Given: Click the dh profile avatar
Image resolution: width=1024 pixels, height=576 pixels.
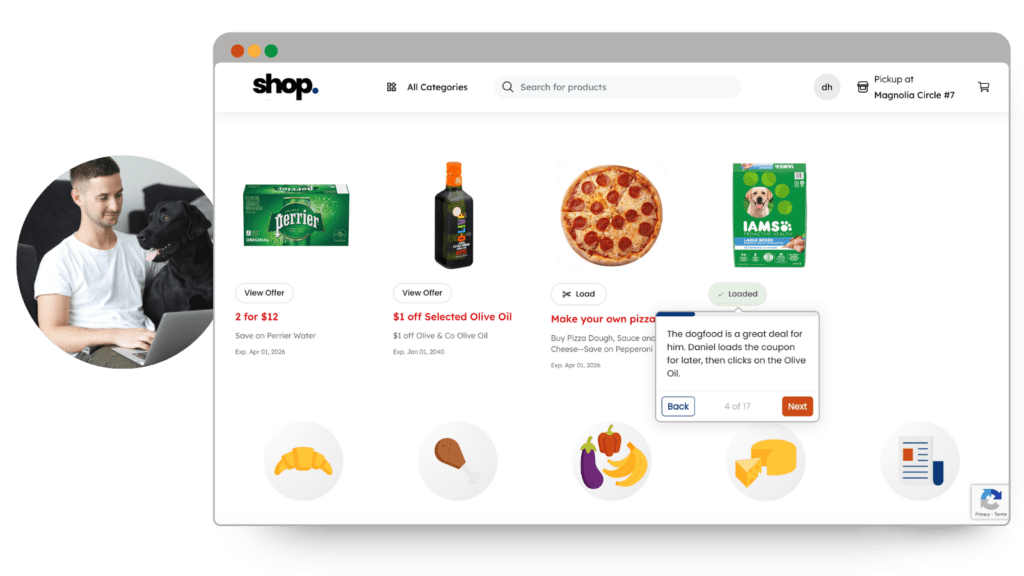Looking at the screenshot, I should coord(827,87).
